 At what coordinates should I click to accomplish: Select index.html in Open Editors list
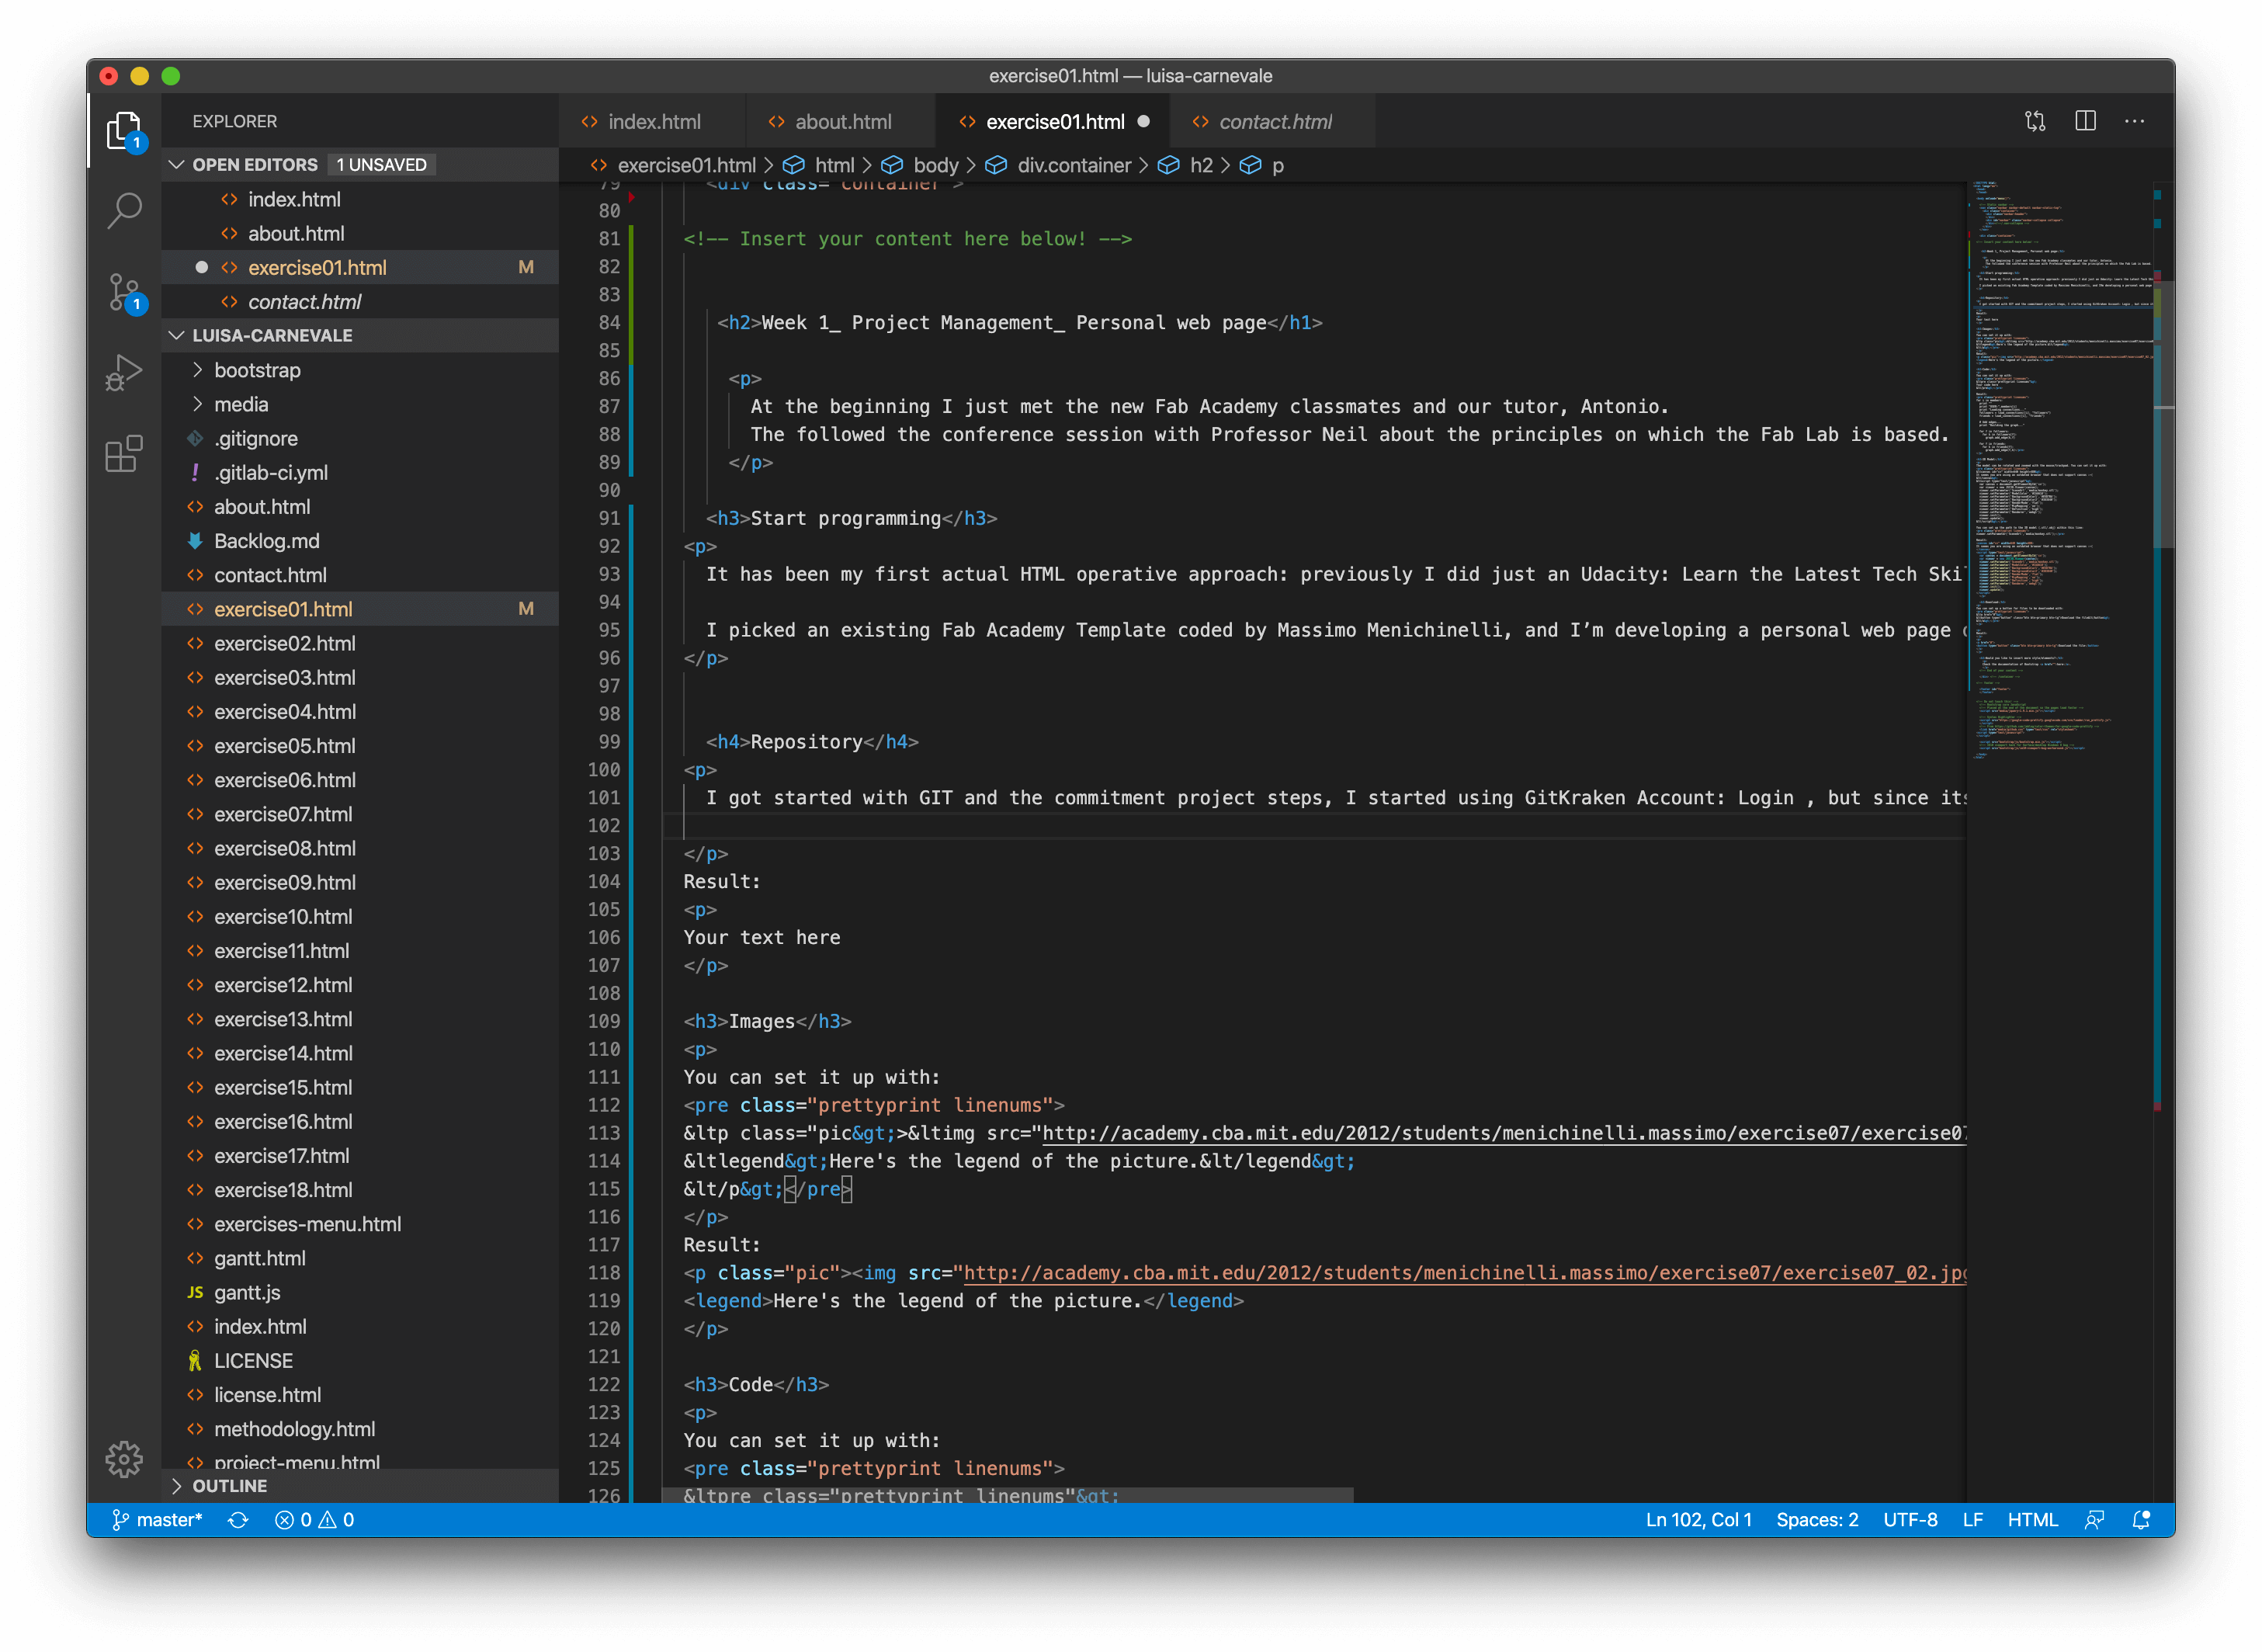click(x=360, y=199)
